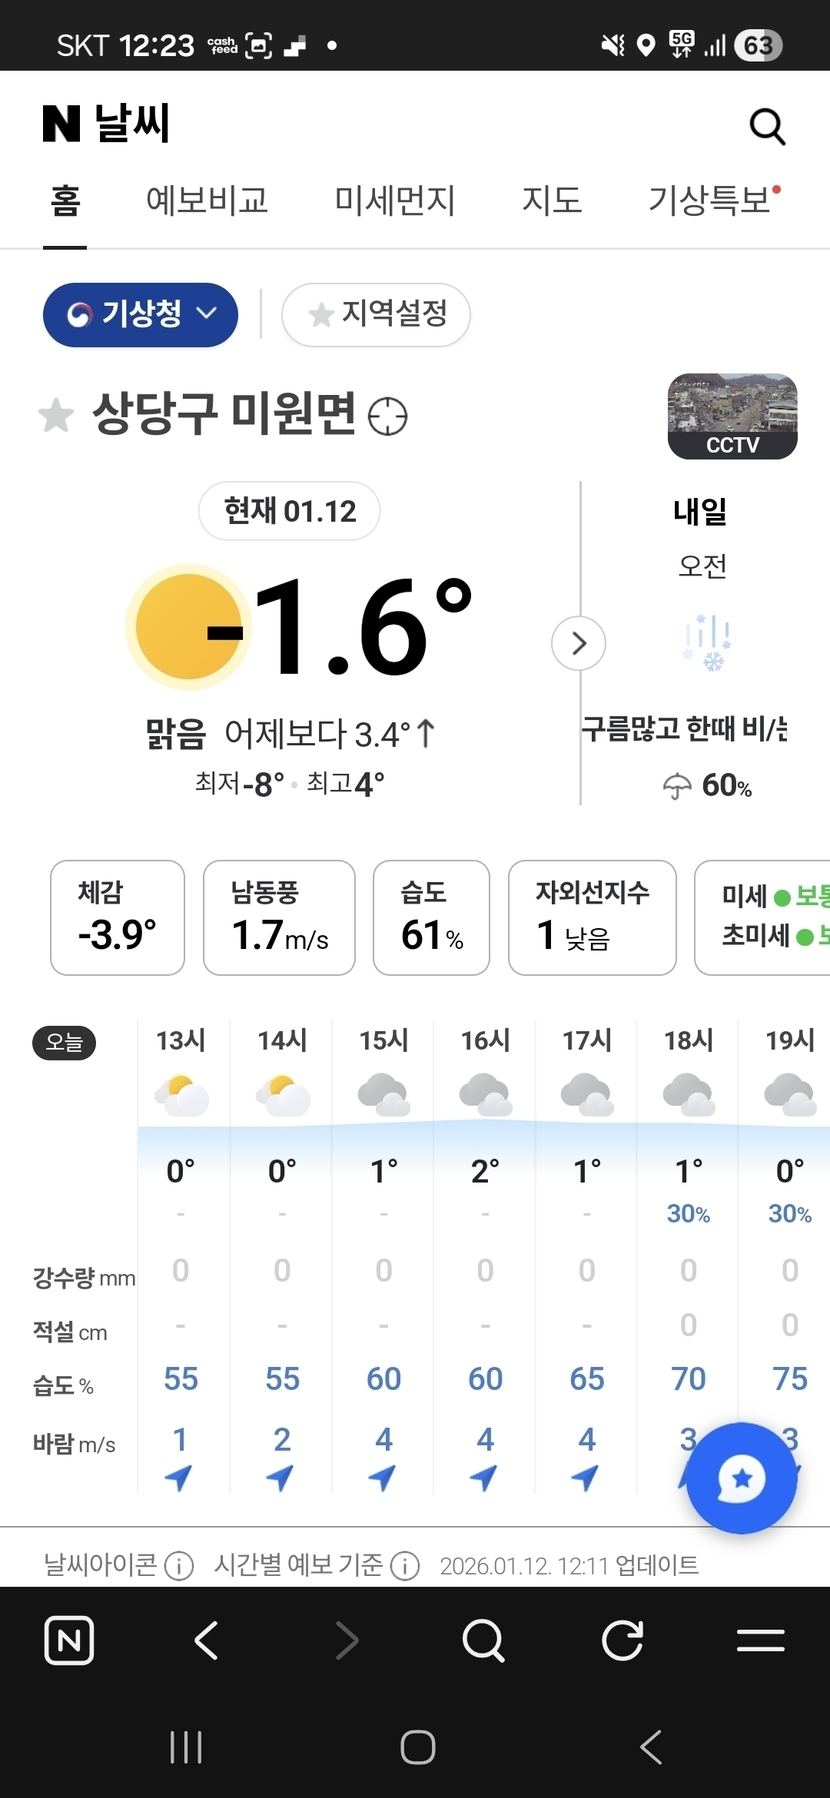Screen dimensions: 830x1798
Task: Open the browser hamburger menu
Action: (760, 1641)
